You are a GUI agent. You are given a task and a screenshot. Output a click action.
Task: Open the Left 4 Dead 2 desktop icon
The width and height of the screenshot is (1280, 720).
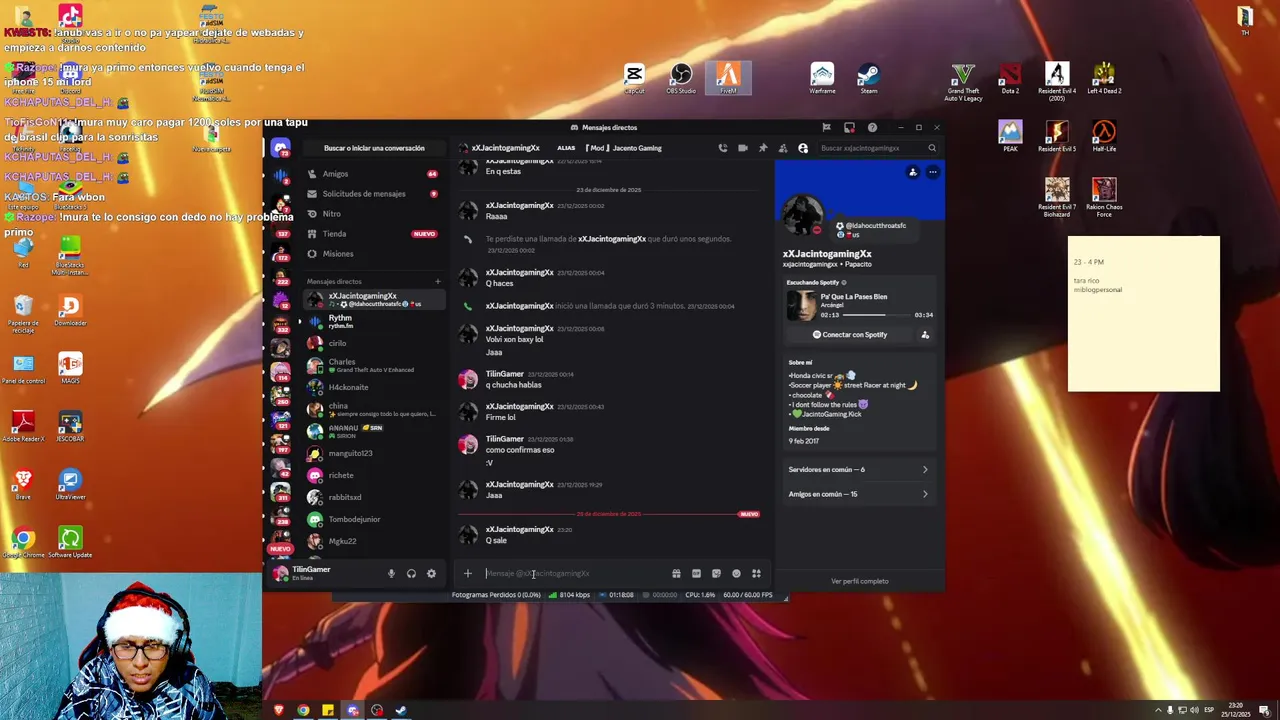pyautogui.click(x=1104, y=79)
